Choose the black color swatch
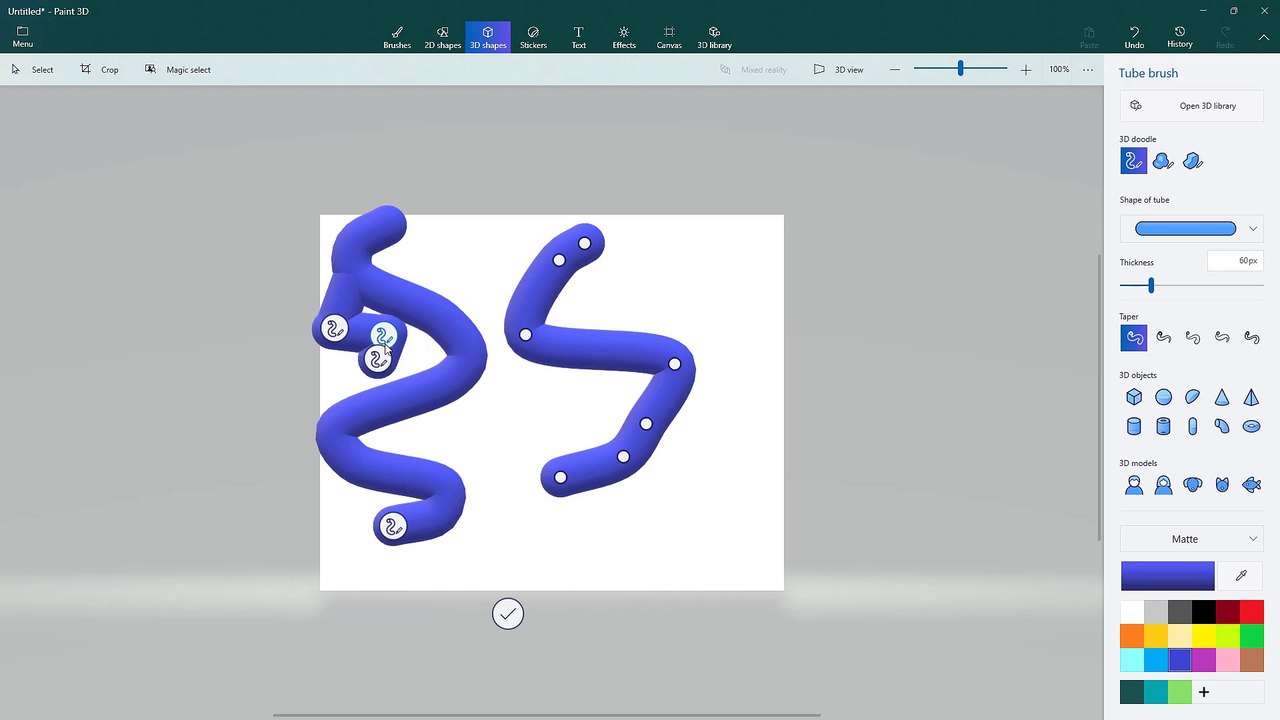 click(x=1204, y=612)
